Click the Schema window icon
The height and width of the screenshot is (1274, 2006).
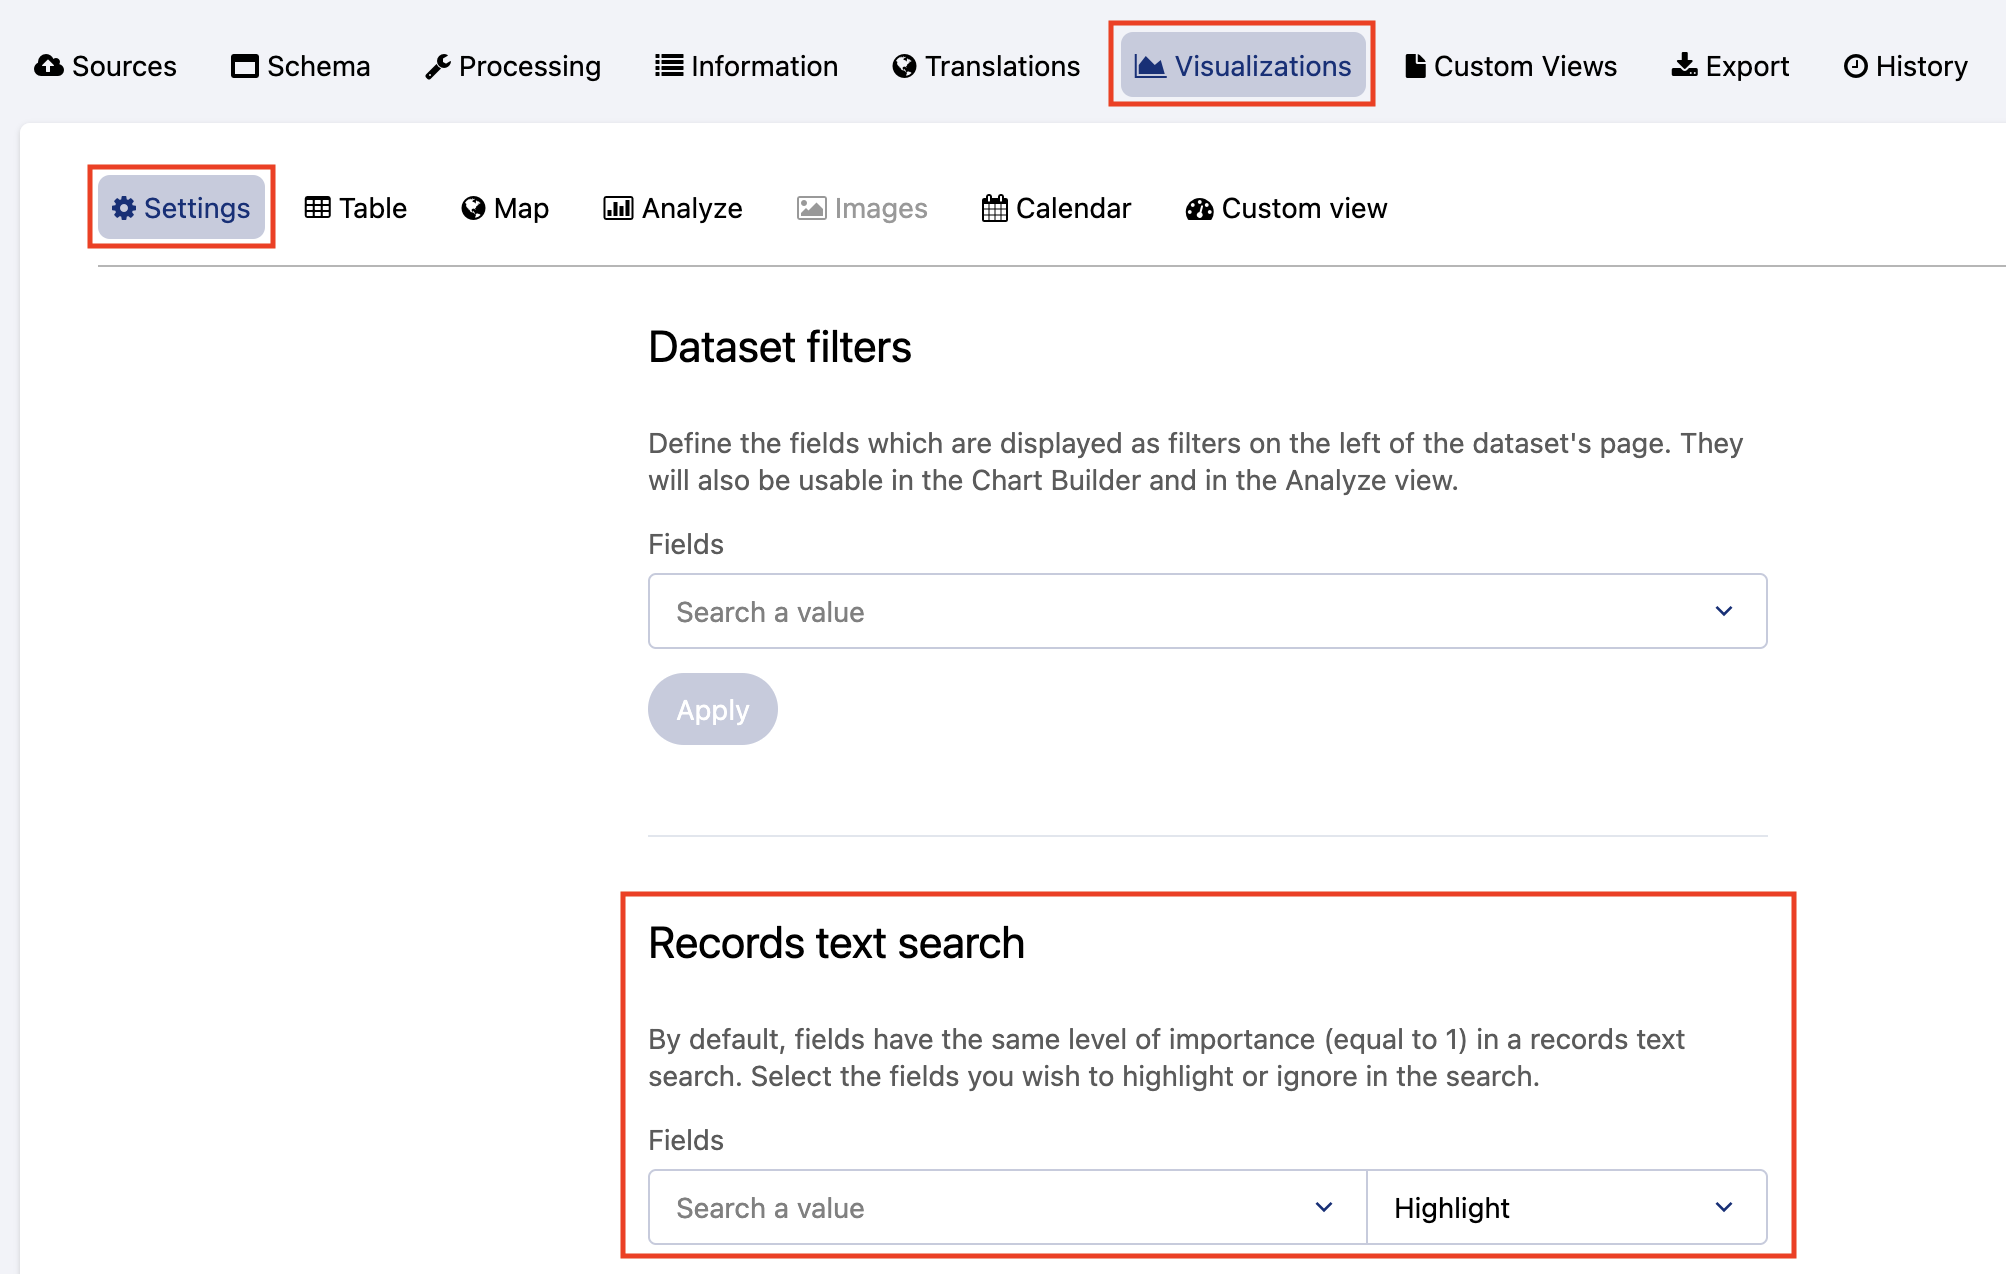(x=245, y=66)
